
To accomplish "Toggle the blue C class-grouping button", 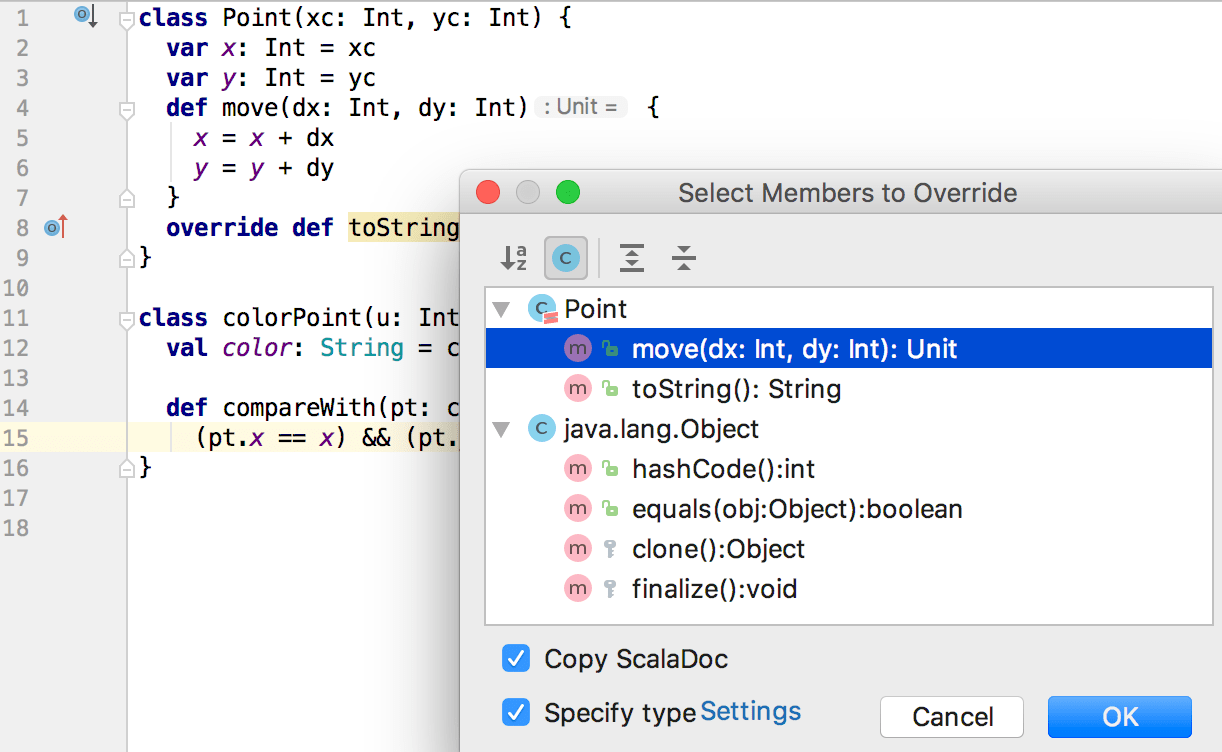I will coord(565,257).
